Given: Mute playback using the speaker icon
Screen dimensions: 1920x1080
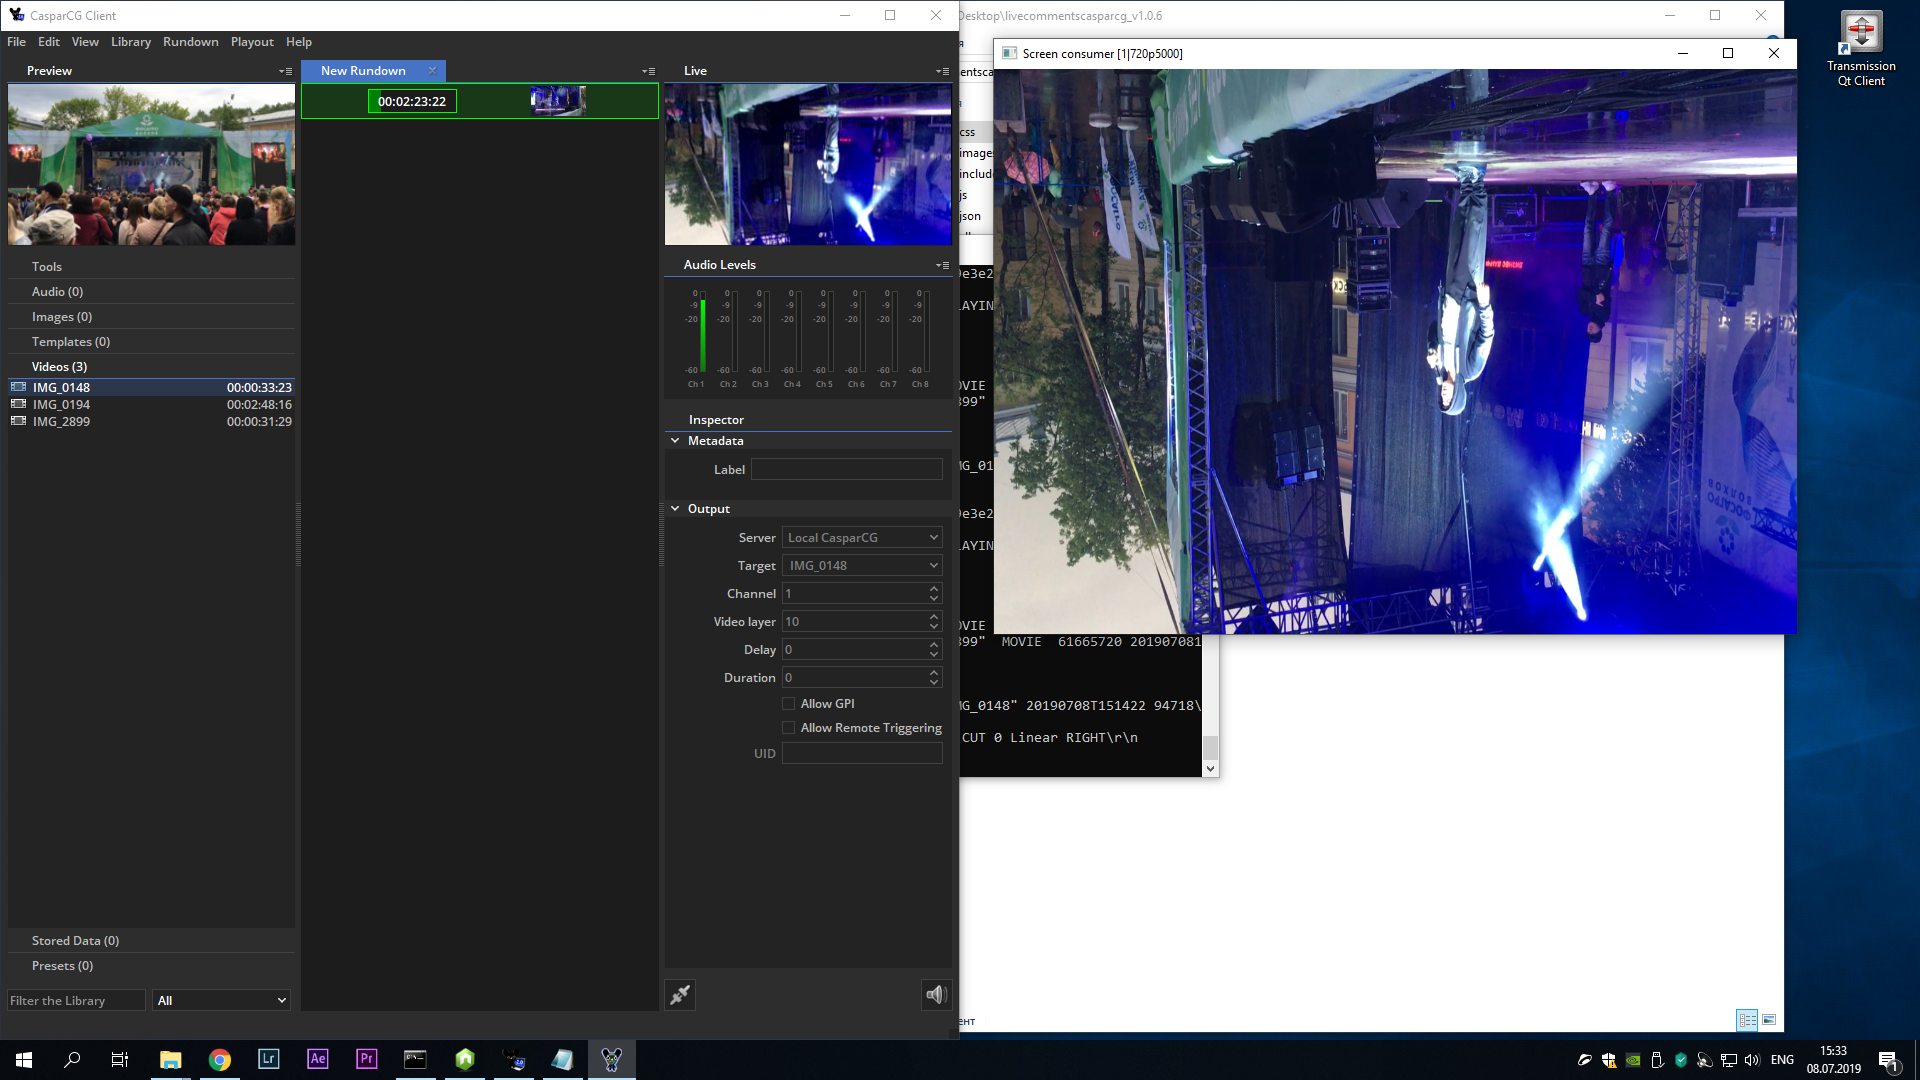Looking at the screenshot, I should point(936,995).
